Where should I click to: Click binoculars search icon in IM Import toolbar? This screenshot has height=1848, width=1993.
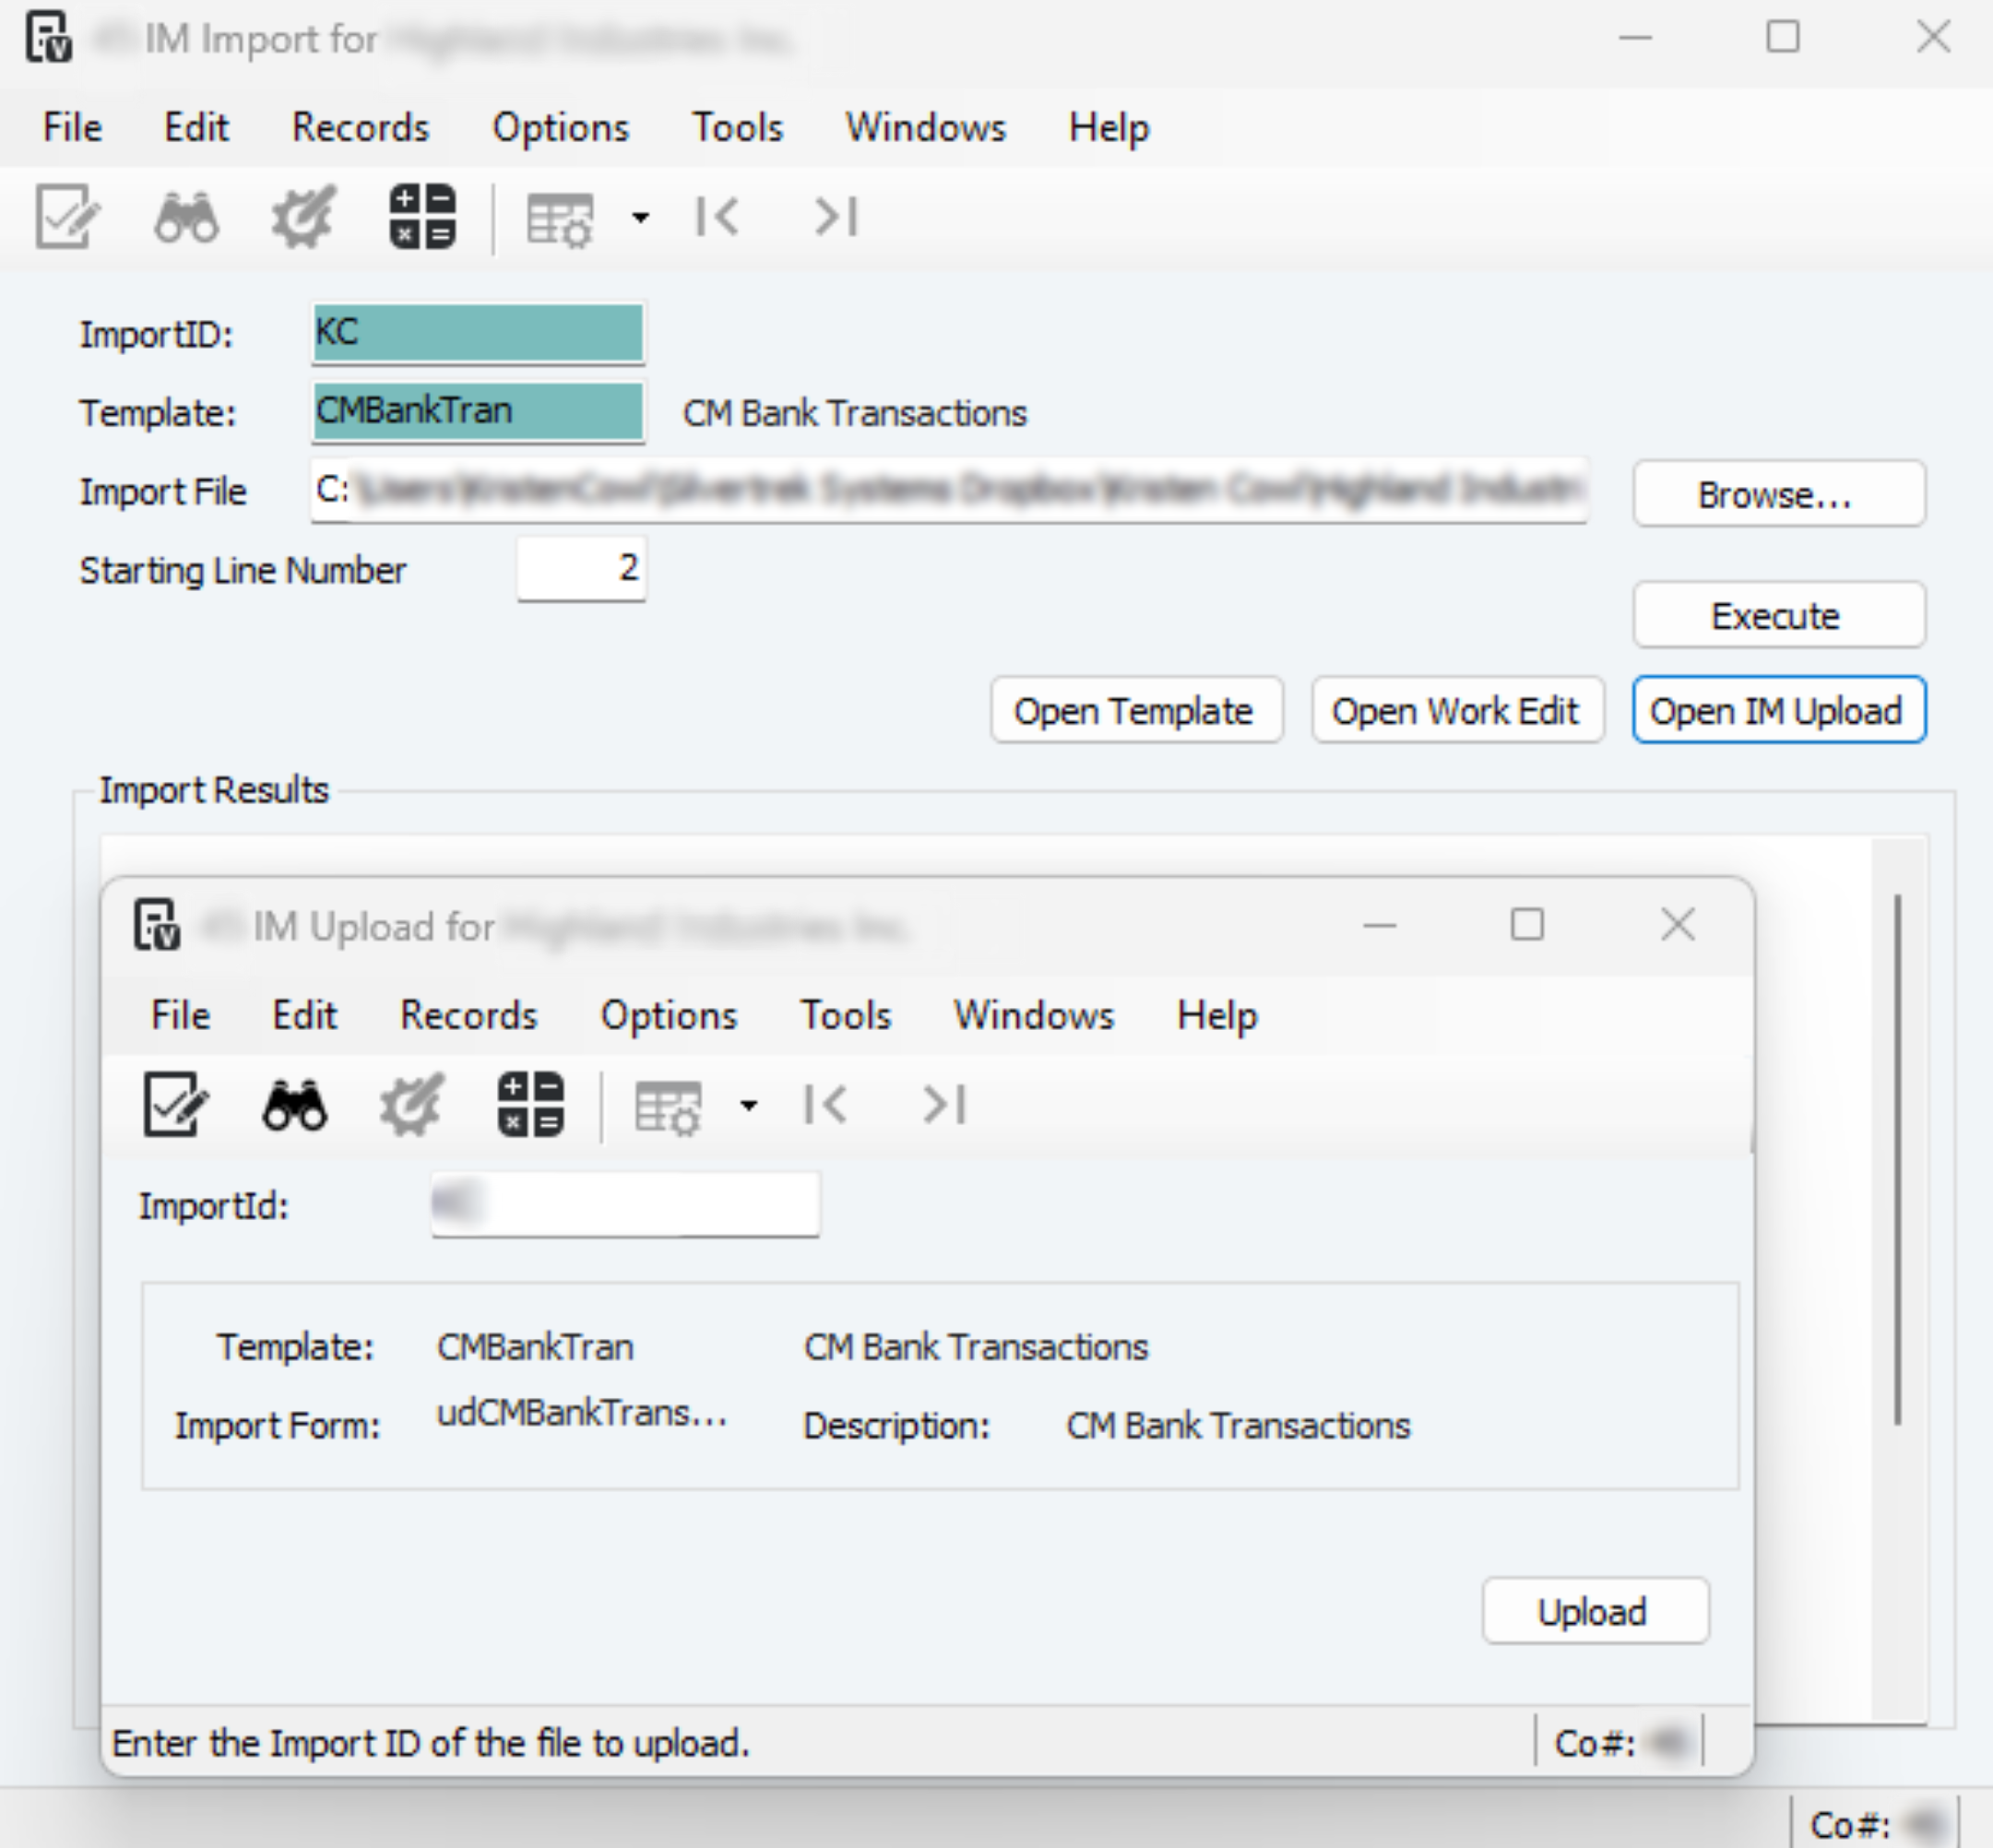coord(186,216)
